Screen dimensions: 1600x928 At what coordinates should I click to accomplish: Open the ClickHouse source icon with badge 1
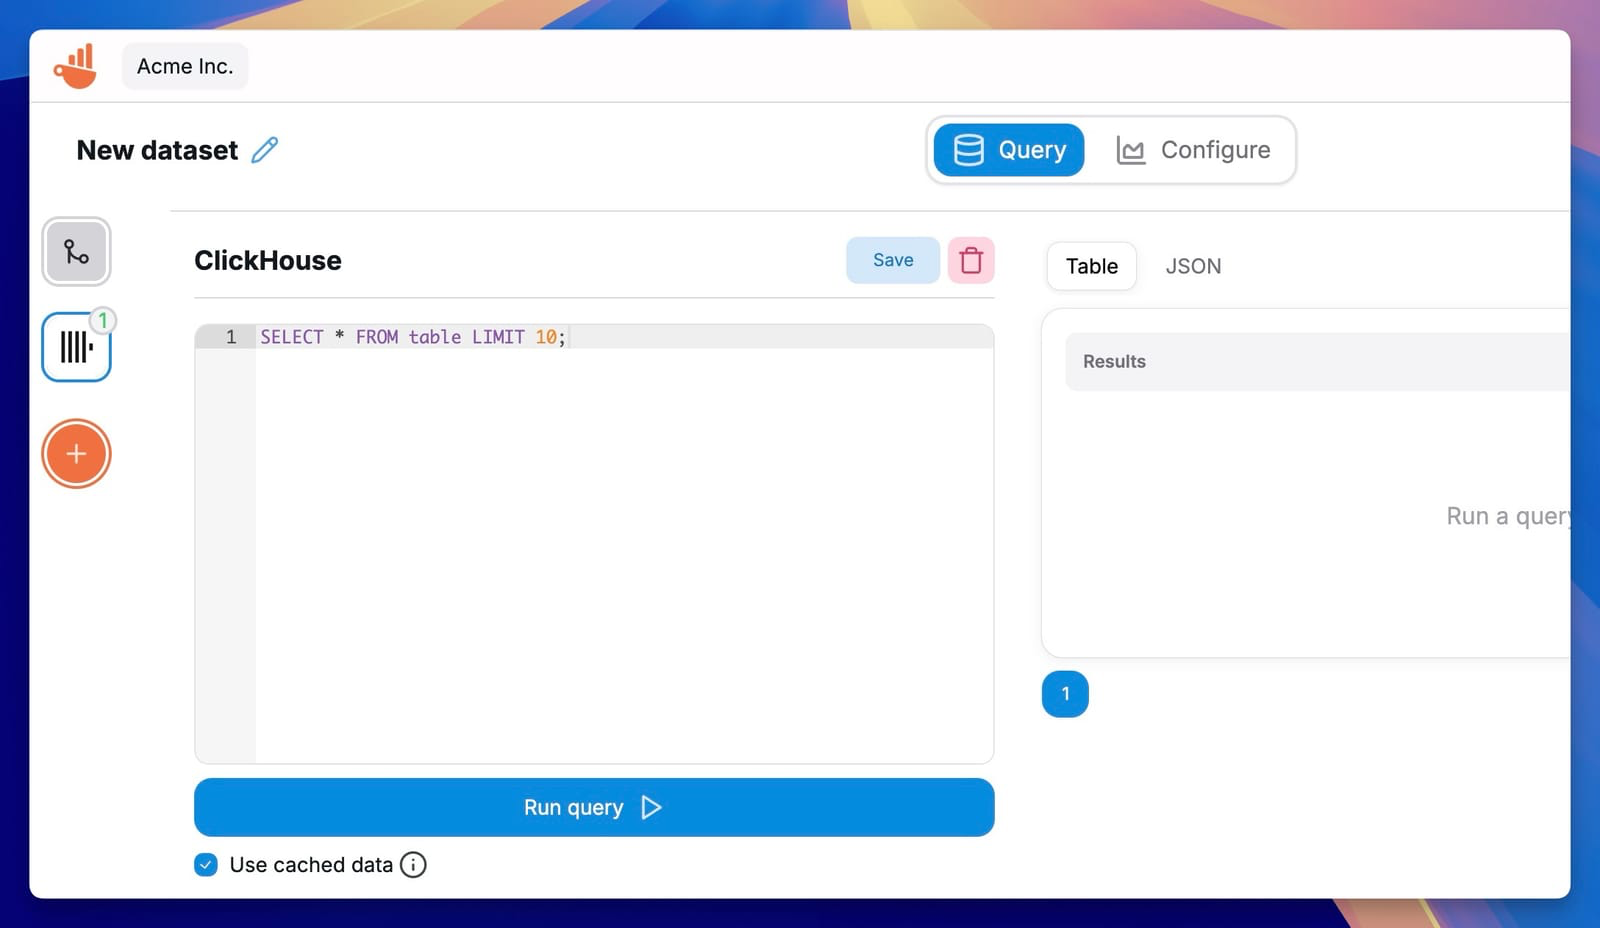coord(76,347)
